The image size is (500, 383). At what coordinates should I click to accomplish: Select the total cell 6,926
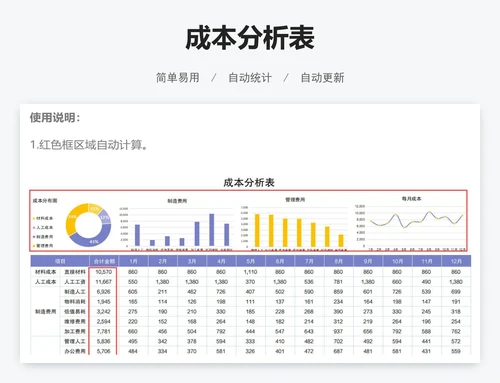click(103, 292)
